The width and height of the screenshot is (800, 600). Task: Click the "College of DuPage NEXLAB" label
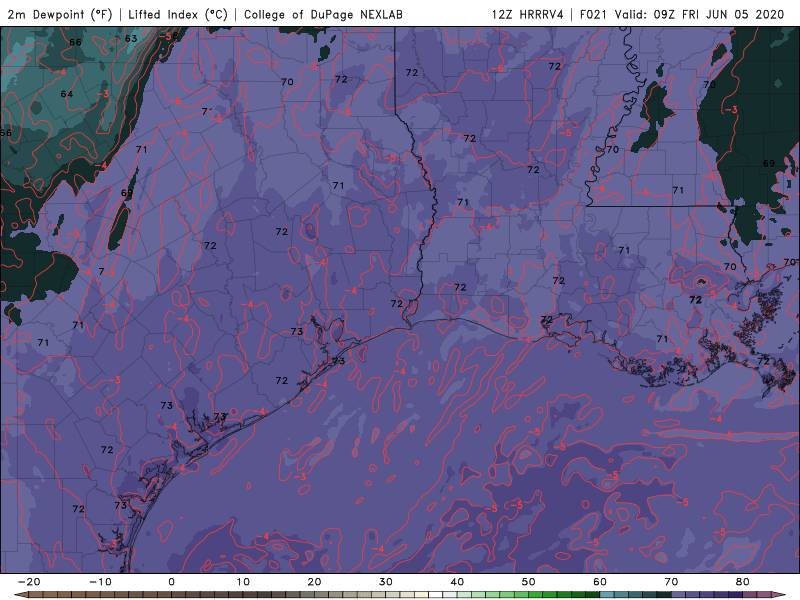click(x=323, y=14)
